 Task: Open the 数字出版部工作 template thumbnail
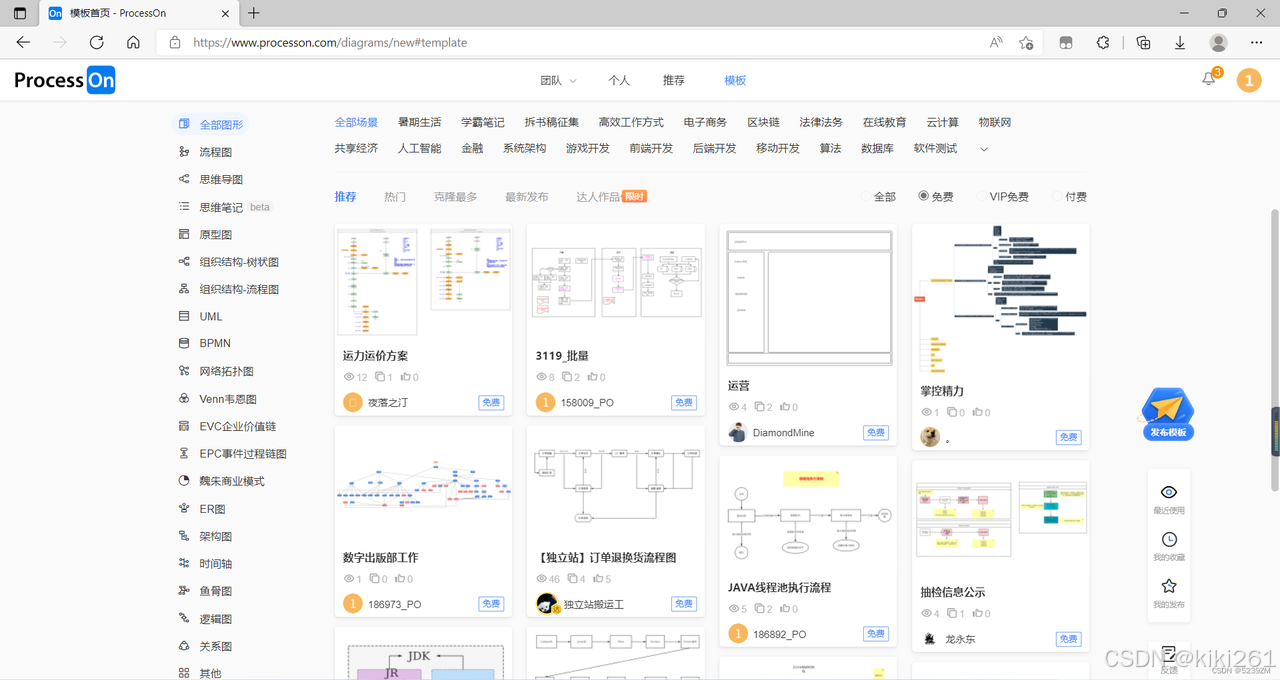click(x=423, y=483)
